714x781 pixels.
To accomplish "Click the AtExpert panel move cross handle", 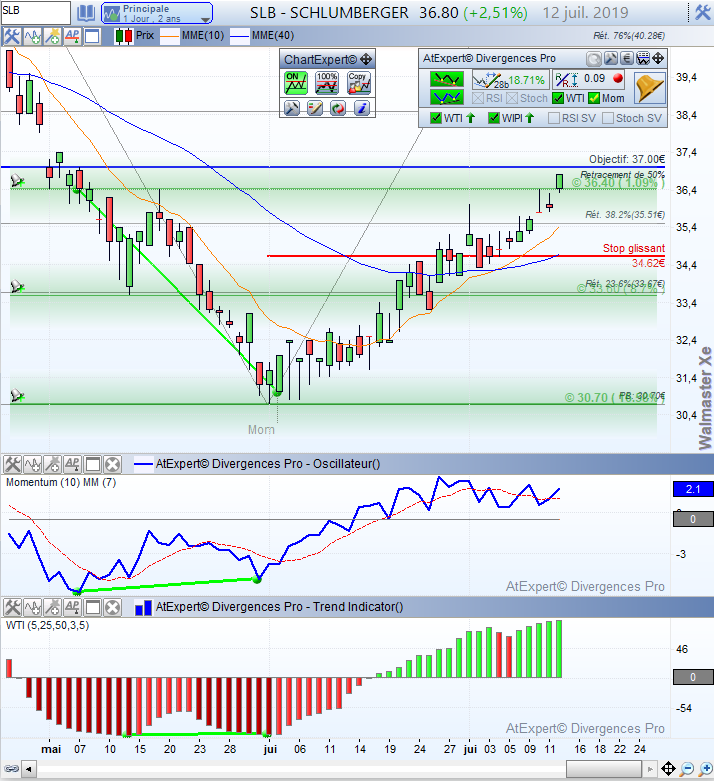I will coord(658,59).
